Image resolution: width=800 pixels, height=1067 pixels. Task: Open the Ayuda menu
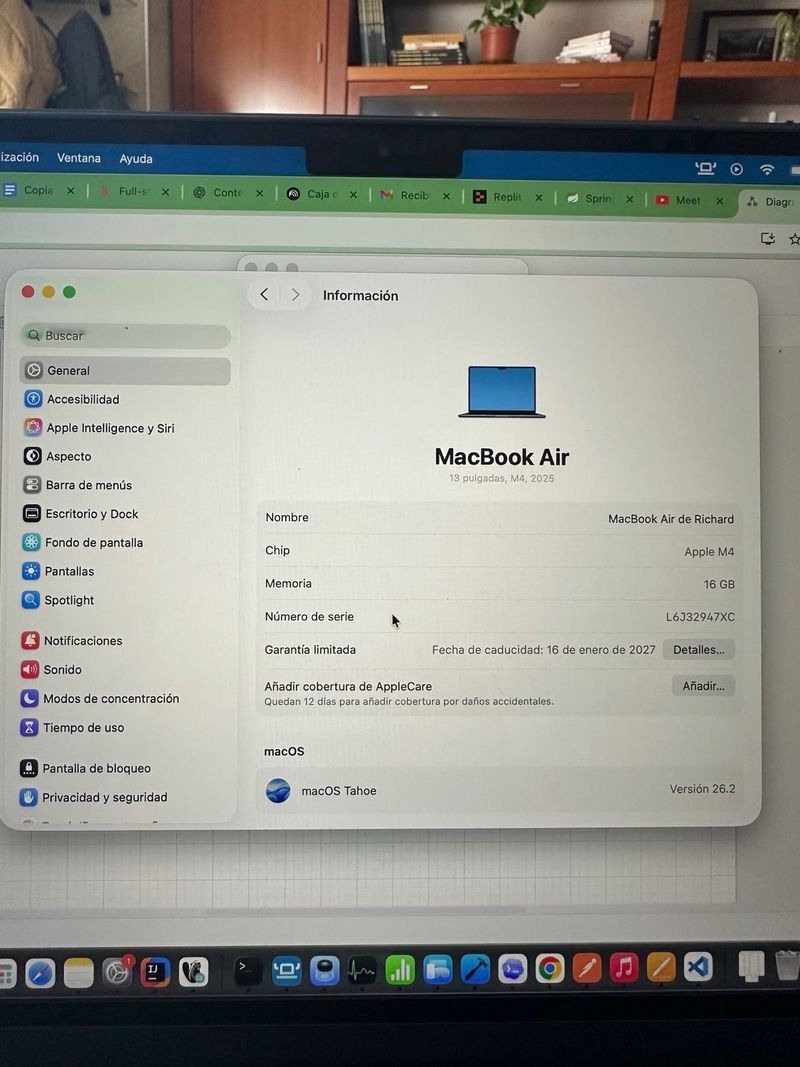(x=136, y=159)
